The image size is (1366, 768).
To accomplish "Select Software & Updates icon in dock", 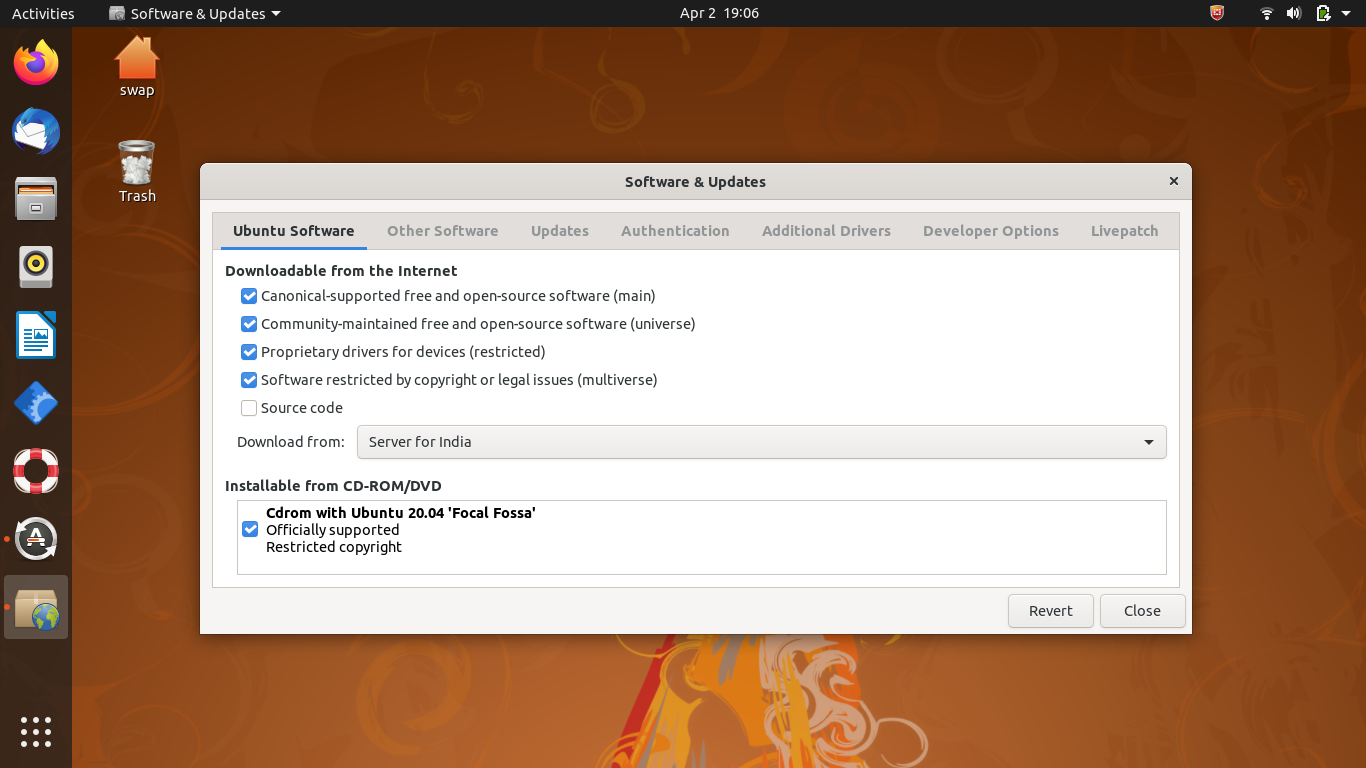I will point(36,607).
